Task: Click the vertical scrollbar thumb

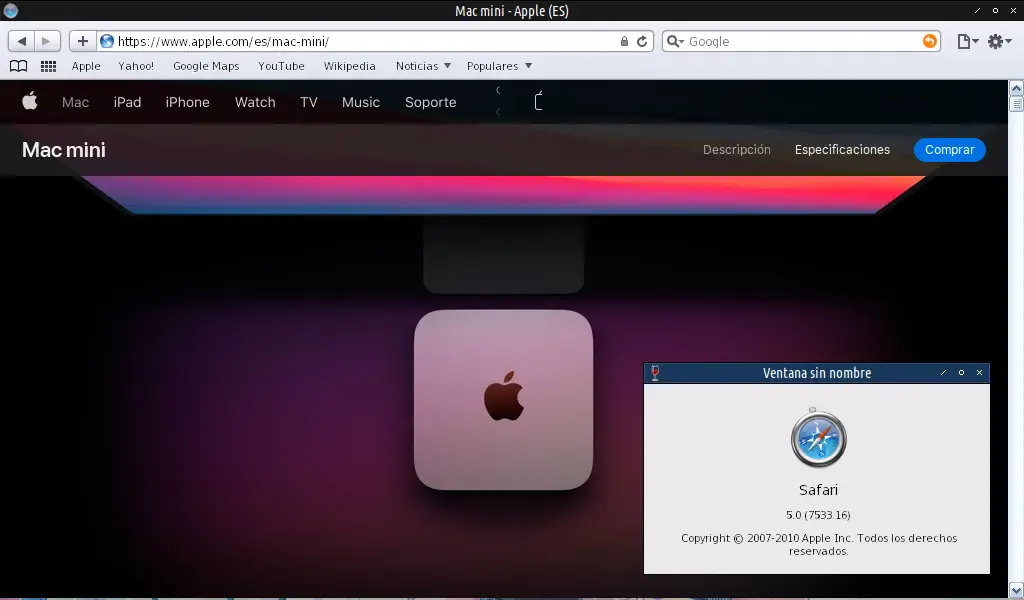Action: click(x=1016, y=104)
